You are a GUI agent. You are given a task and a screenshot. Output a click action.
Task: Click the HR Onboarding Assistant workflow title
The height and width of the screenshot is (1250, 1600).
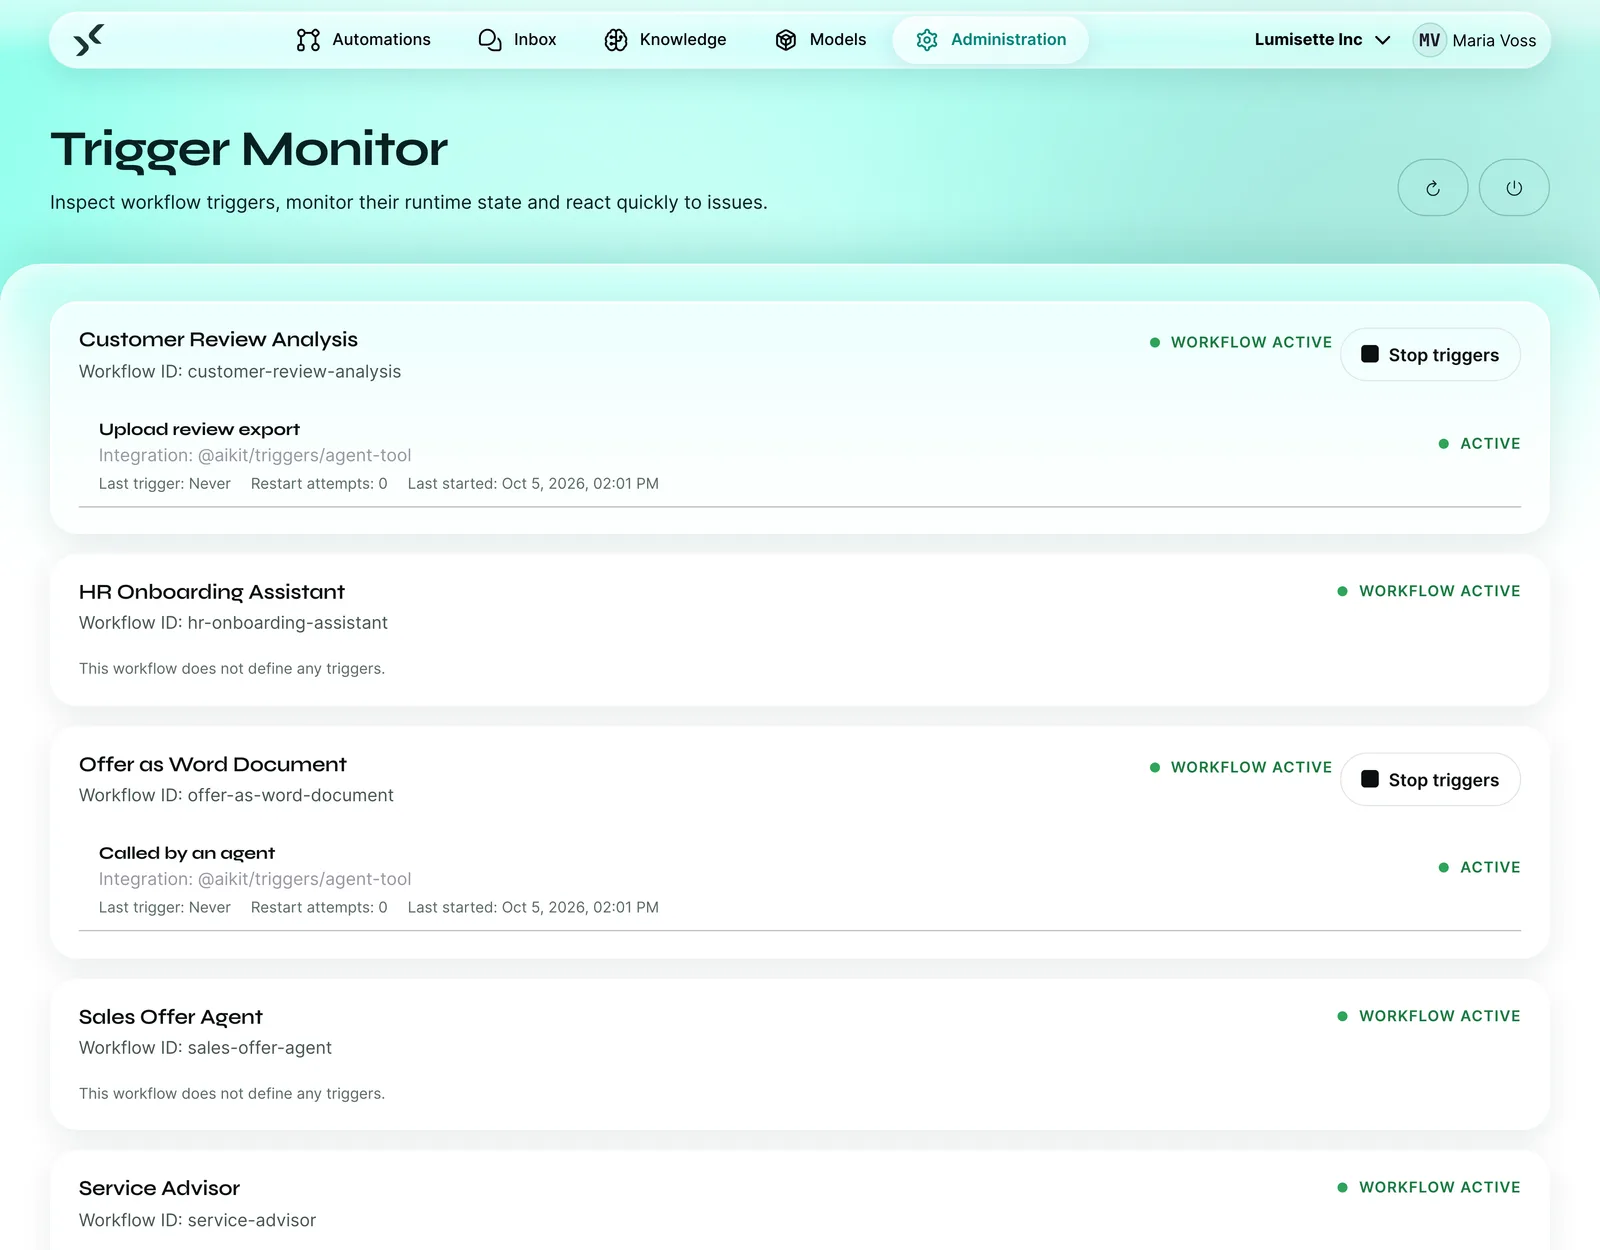[x=212, y=592]
